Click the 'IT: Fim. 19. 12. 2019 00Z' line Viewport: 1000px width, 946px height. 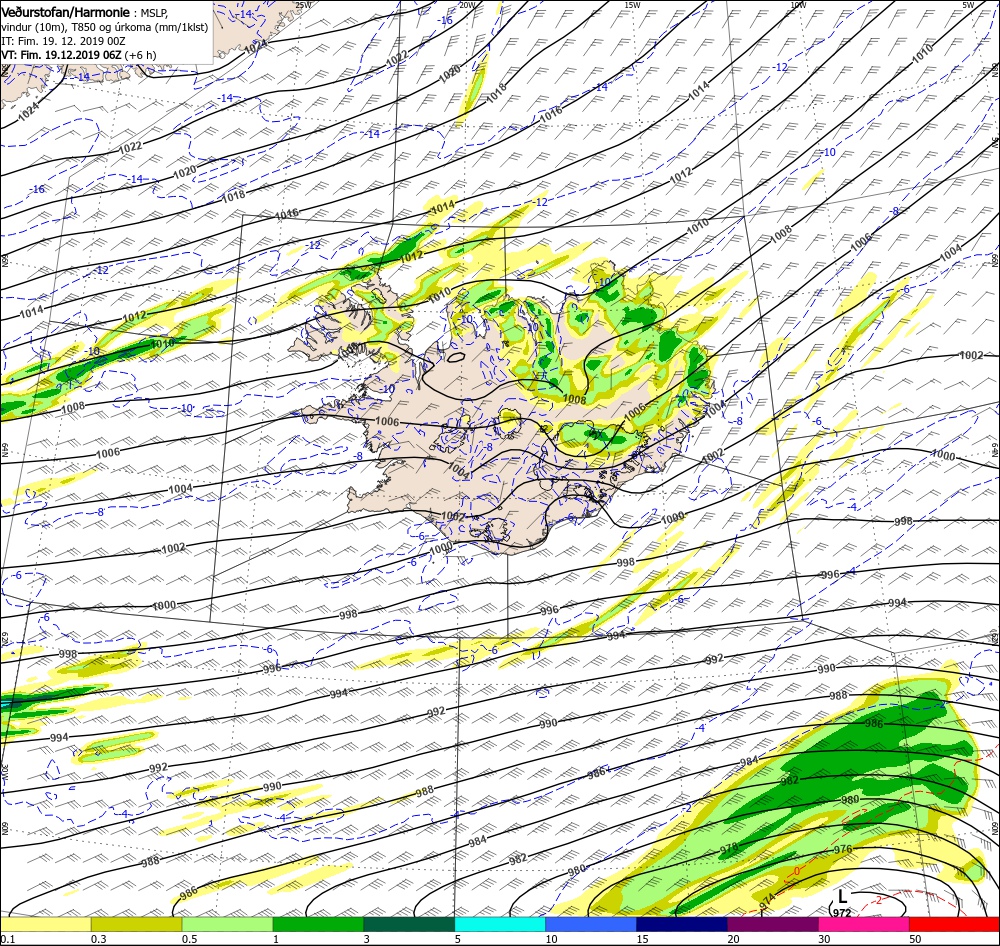(x=63, y=41)
